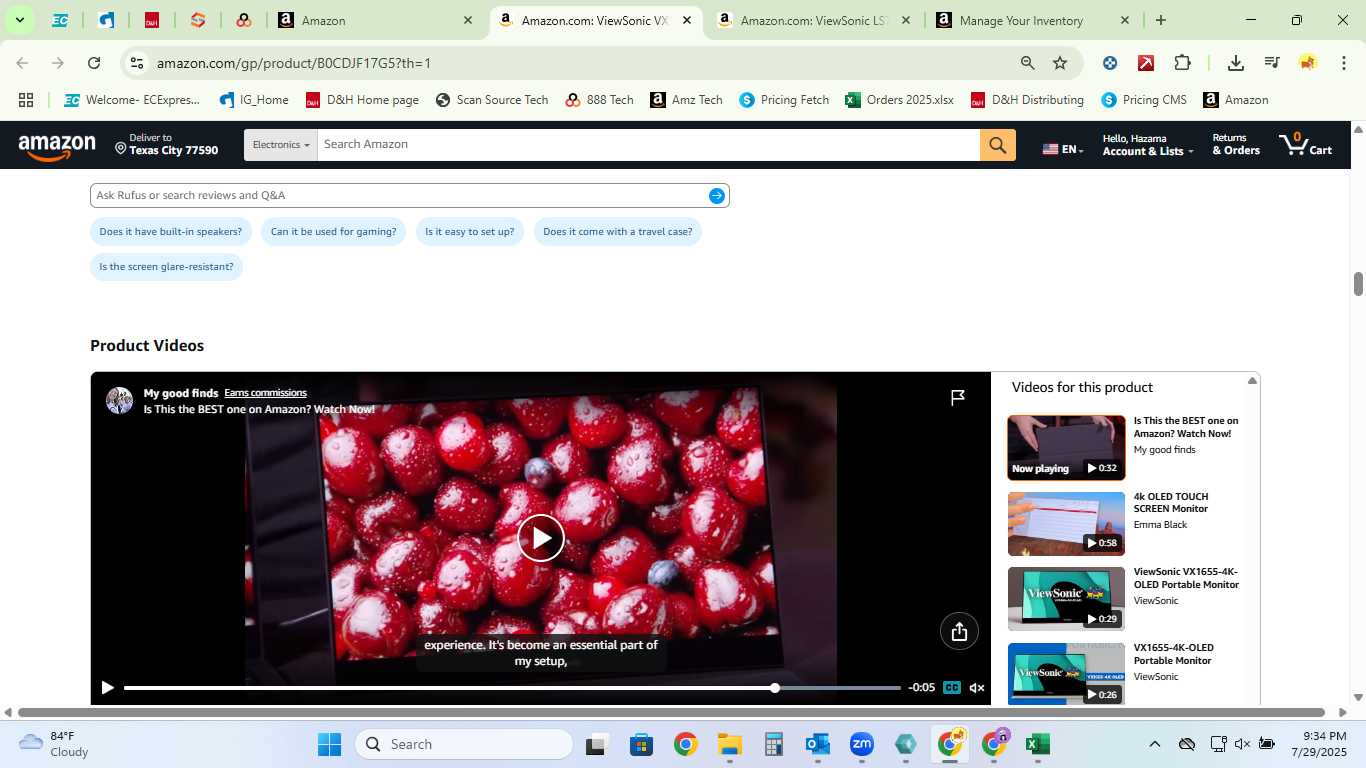Image resolution: width=1366 pixels, height=768 pixels.
Task: Click the Amazon logo in header
Action: point(57,147)
